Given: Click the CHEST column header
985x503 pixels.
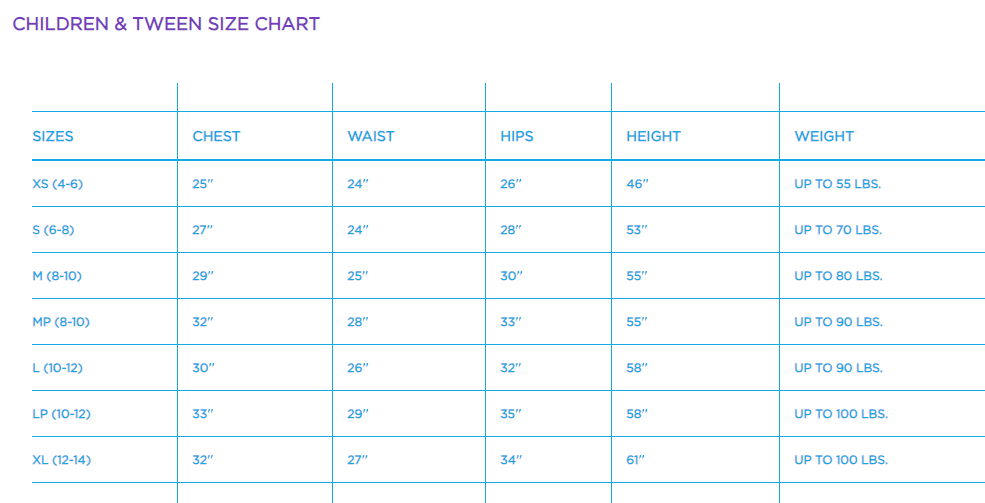Looking at the screenshot, I should pyautogui.click(x=216, y=136).
